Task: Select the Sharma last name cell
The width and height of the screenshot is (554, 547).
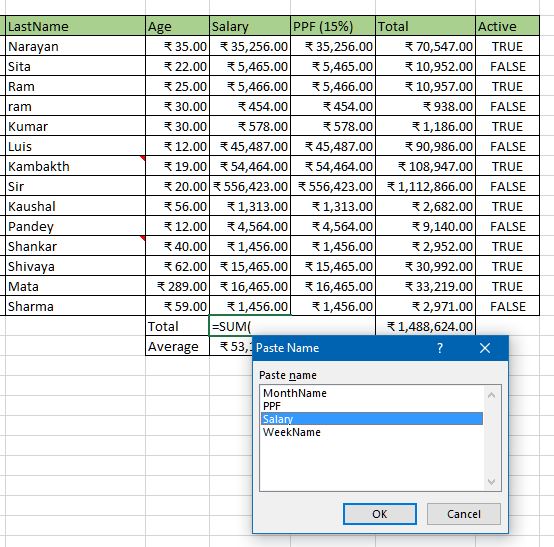Action: [75, 306]
